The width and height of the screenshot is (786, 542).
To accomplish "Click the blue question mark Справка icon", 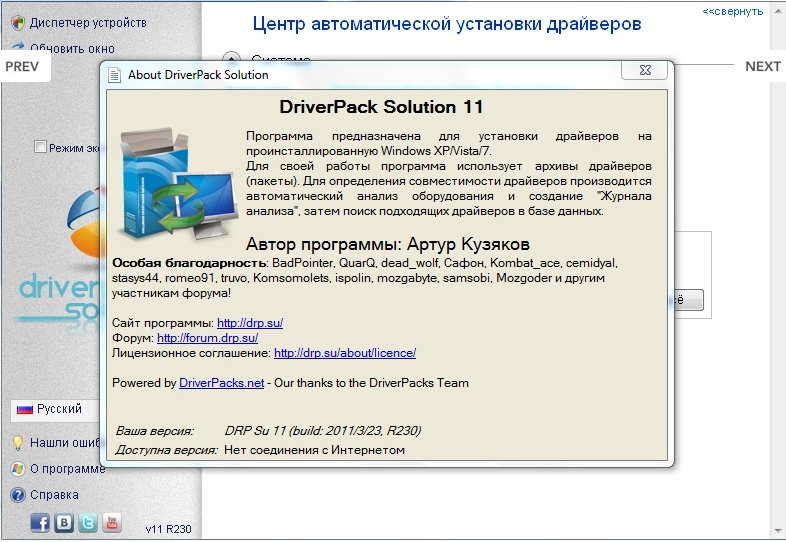I will (18, 495).
